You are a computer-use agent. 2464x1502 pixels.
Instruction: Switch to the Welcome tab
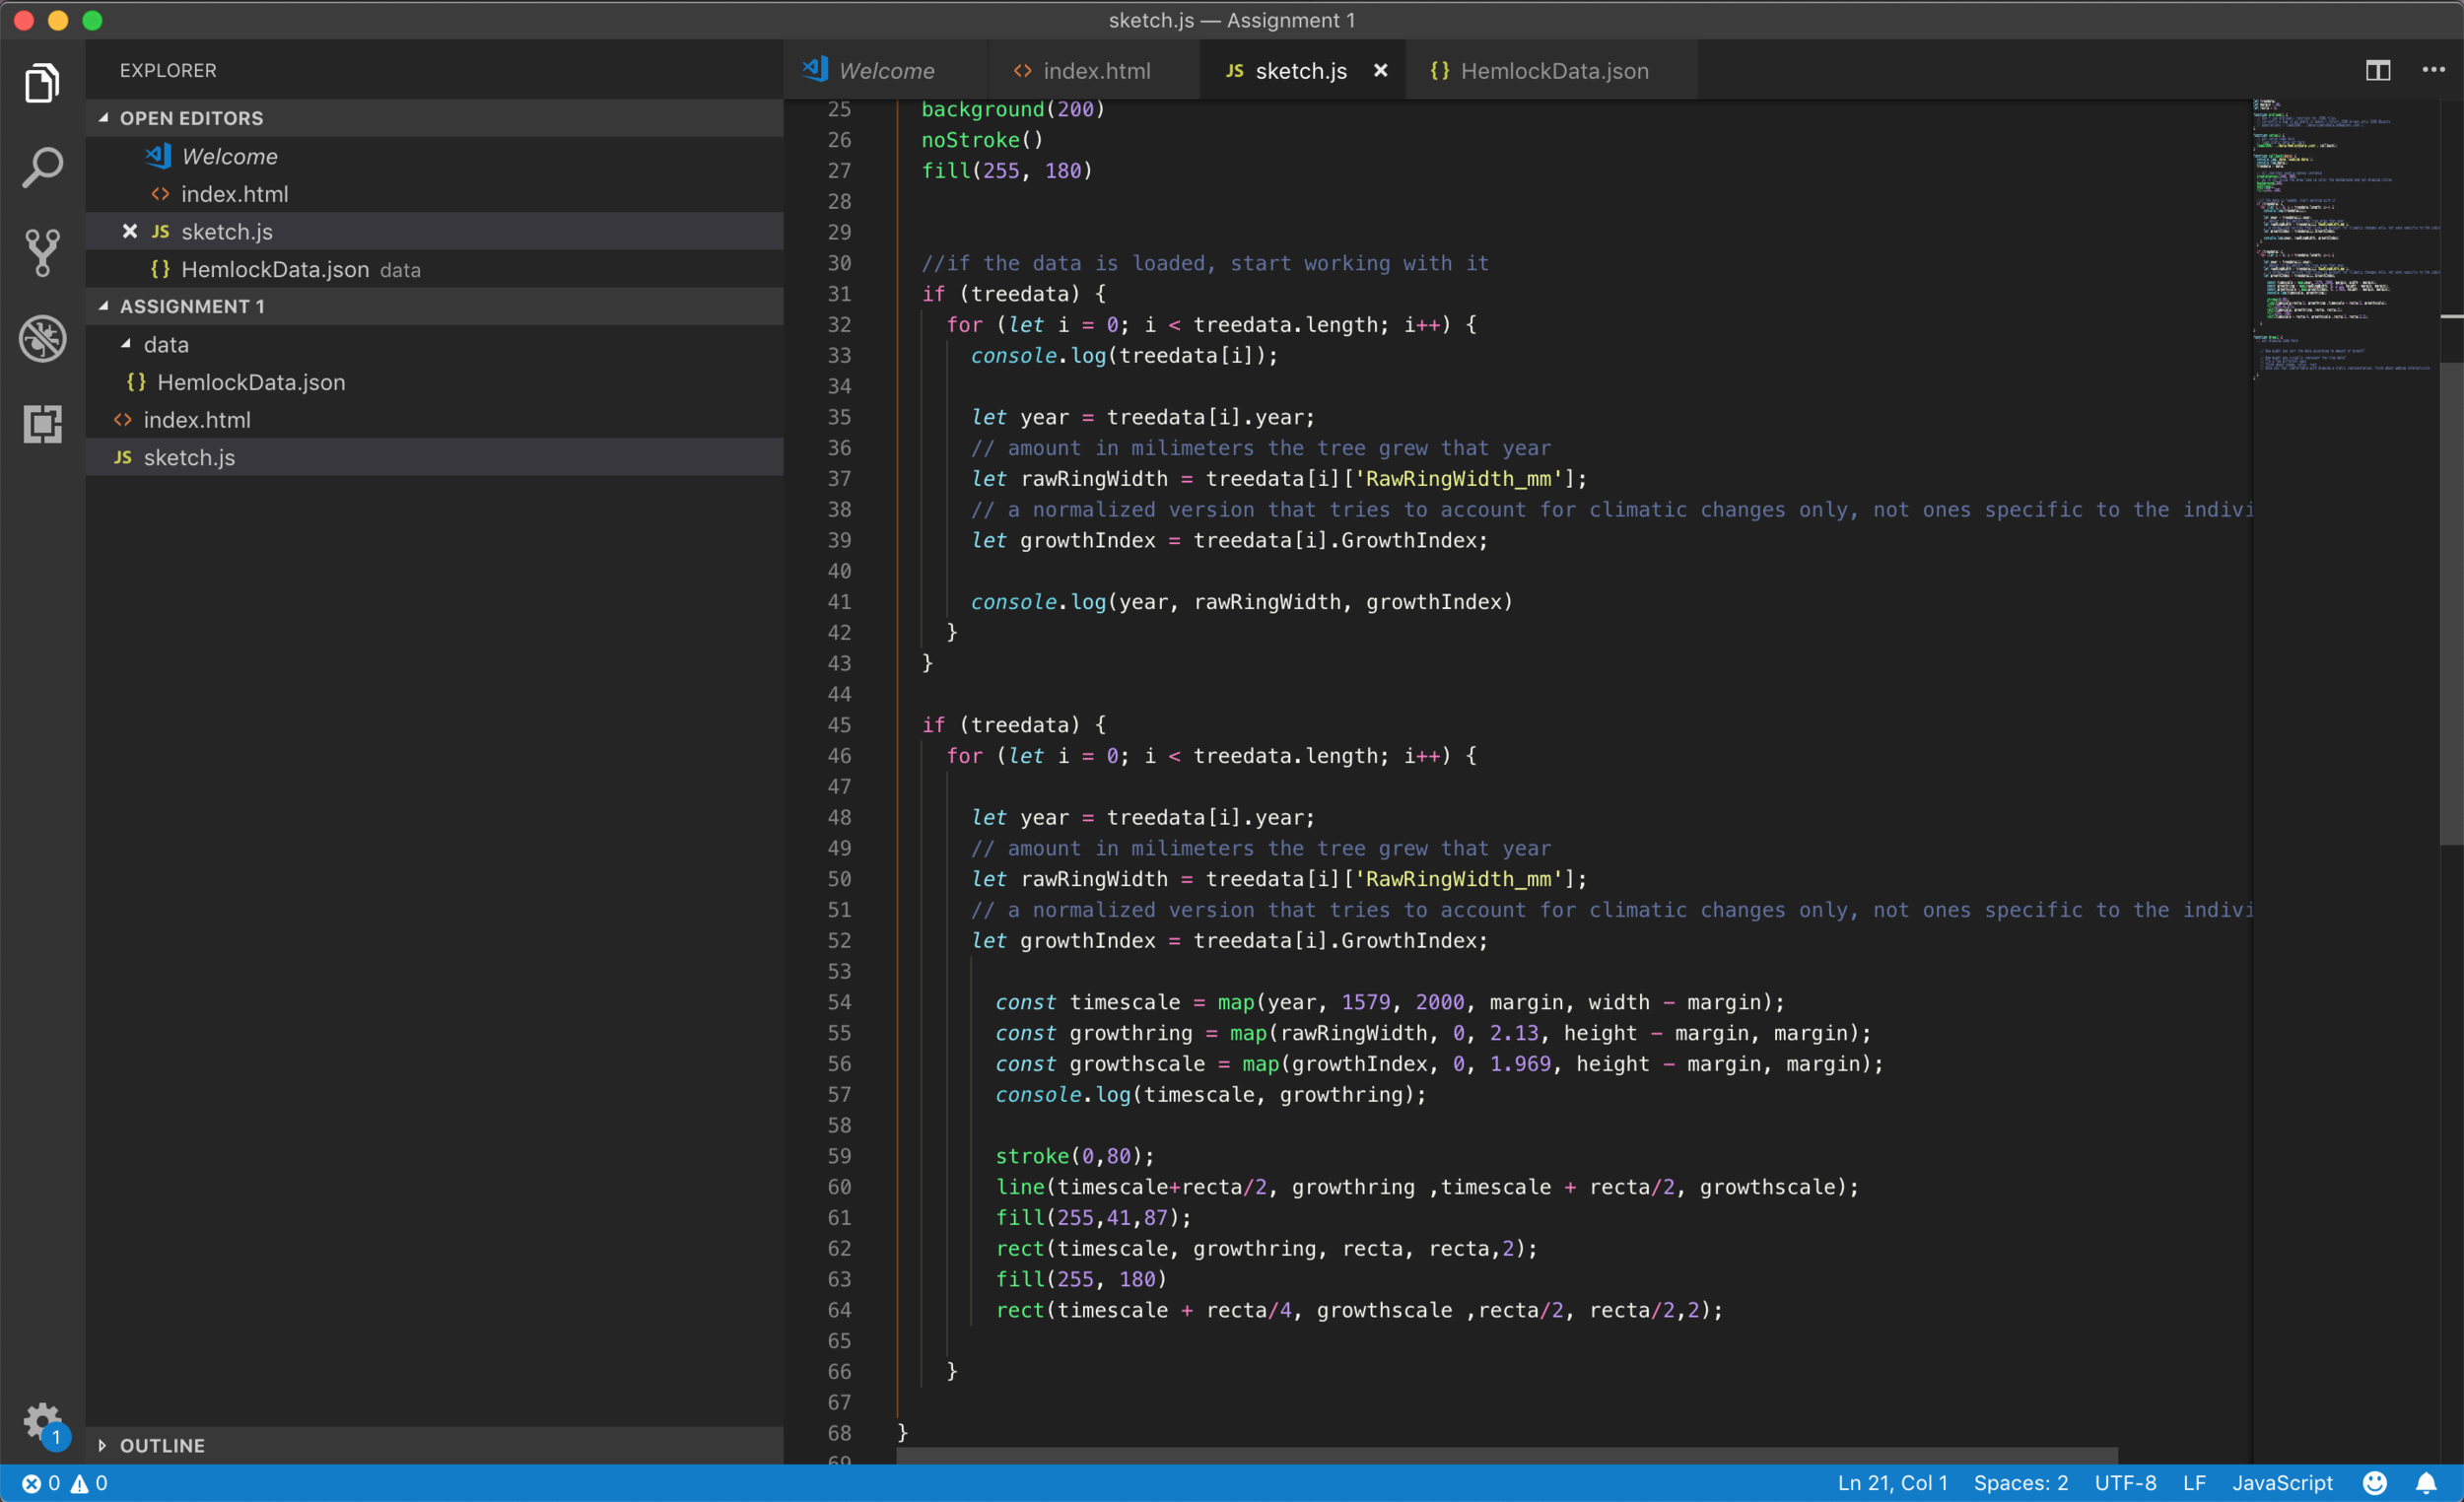[x=886, y=71]
